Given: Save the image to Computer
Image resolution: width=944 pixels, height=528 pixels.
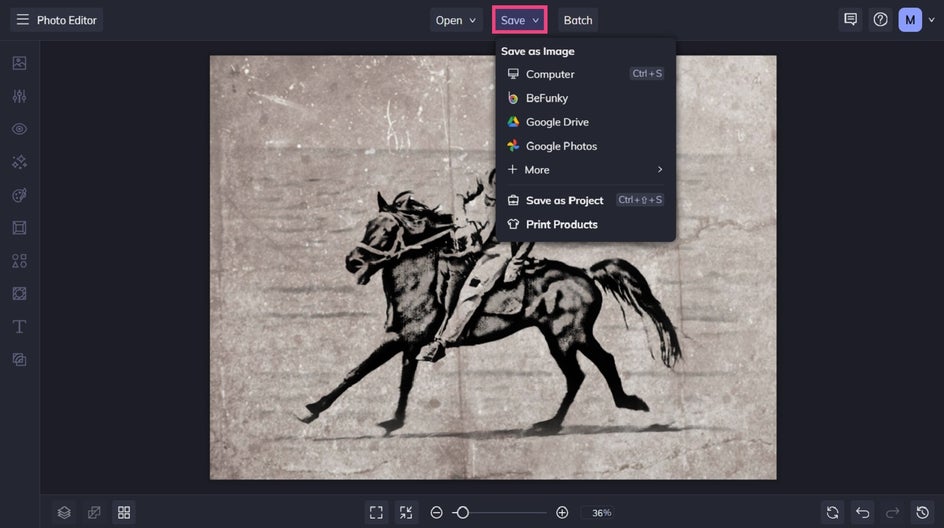Looking at the screenshot, I should pyautogui.click(x=585, y=74).
